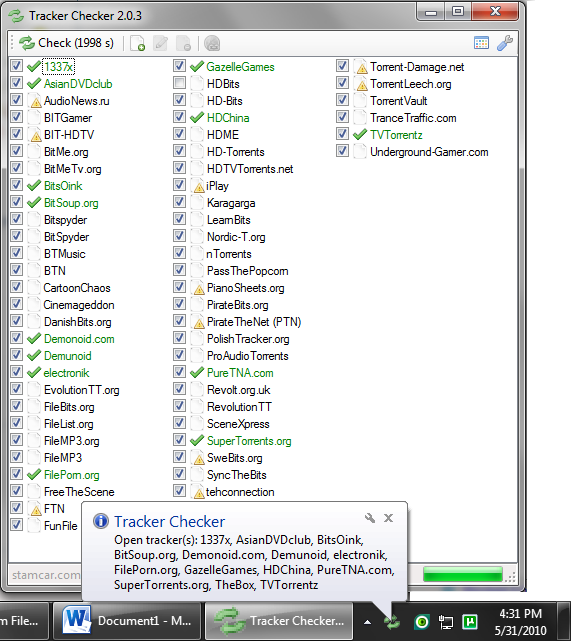571x641 pixels.
Task: Select the TranceTraffic.com tracker entry
Action: [x=413, y=118]
